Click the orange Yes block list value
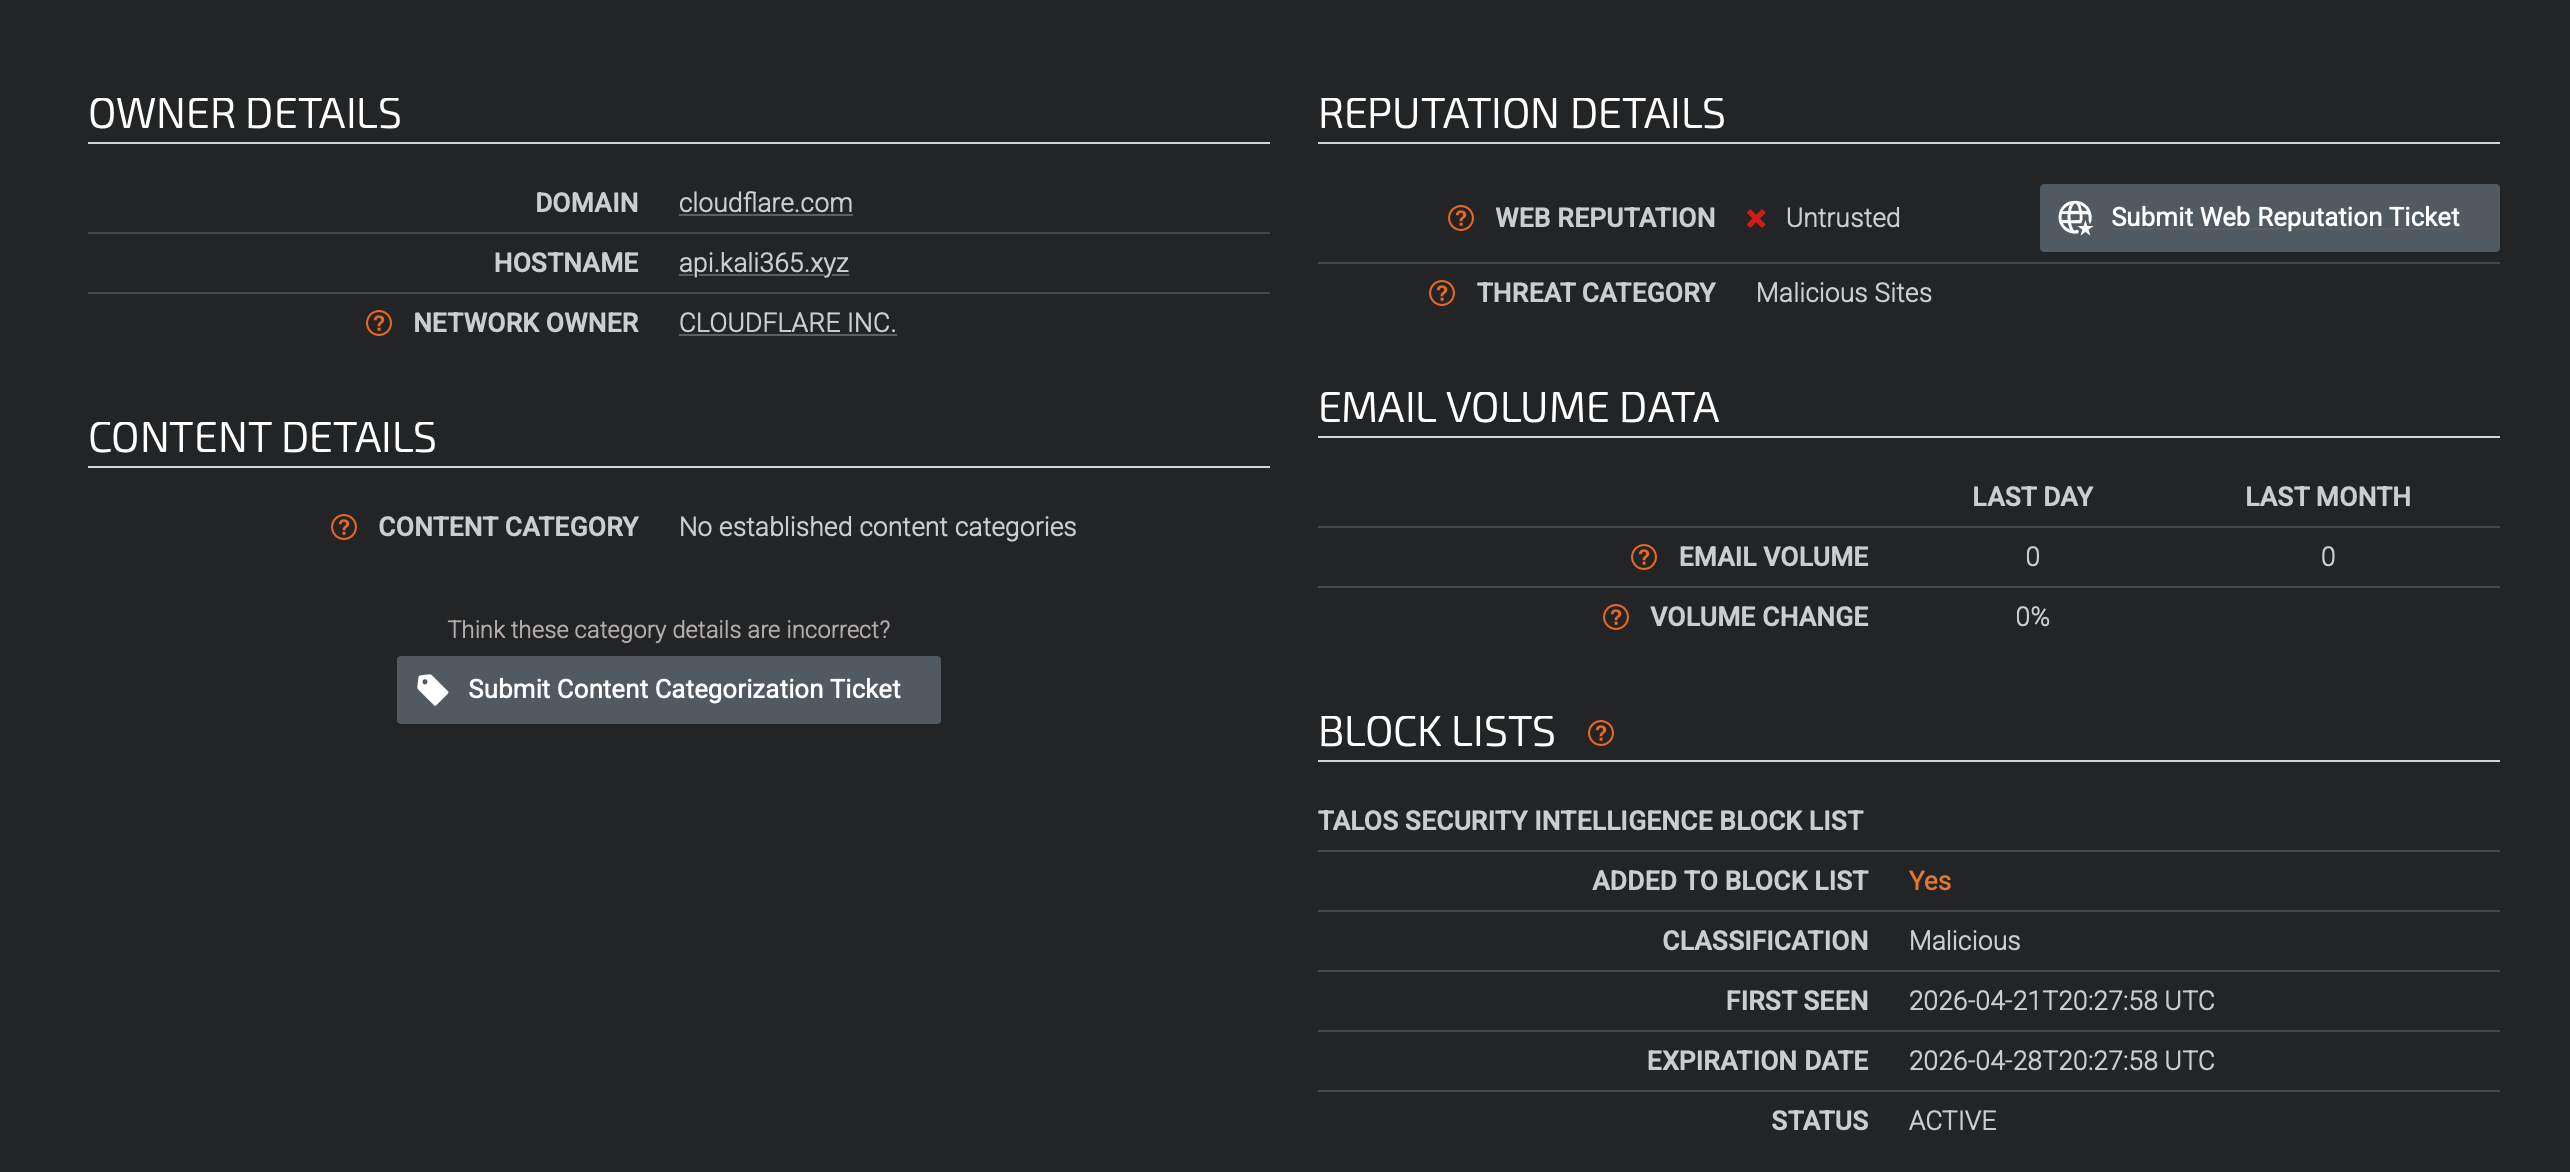 [1929, 881]
